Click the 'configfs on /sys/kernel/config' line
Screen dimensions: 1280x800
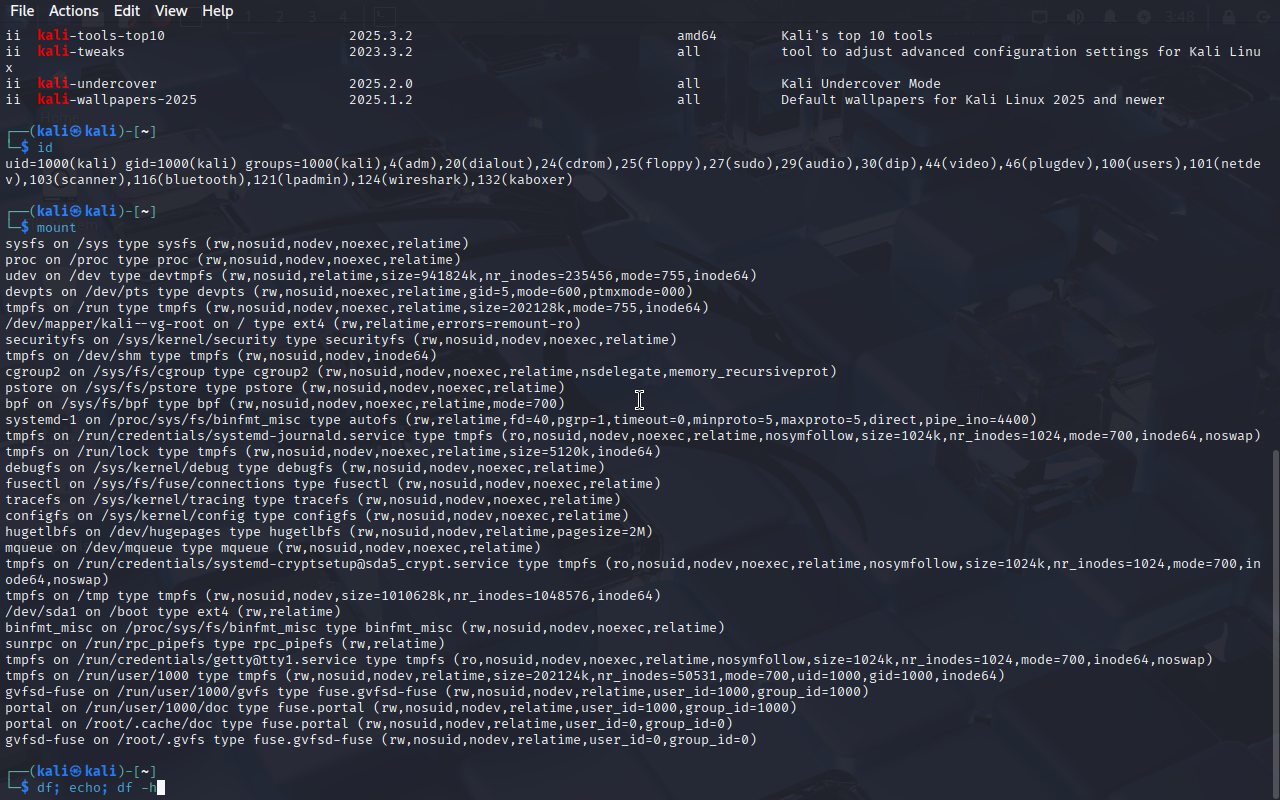click(317, 516)
